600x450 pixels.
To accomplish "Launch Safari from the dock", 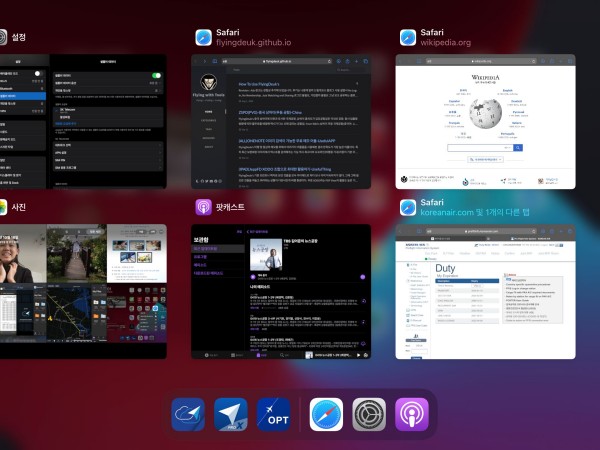I will point(326,414).
